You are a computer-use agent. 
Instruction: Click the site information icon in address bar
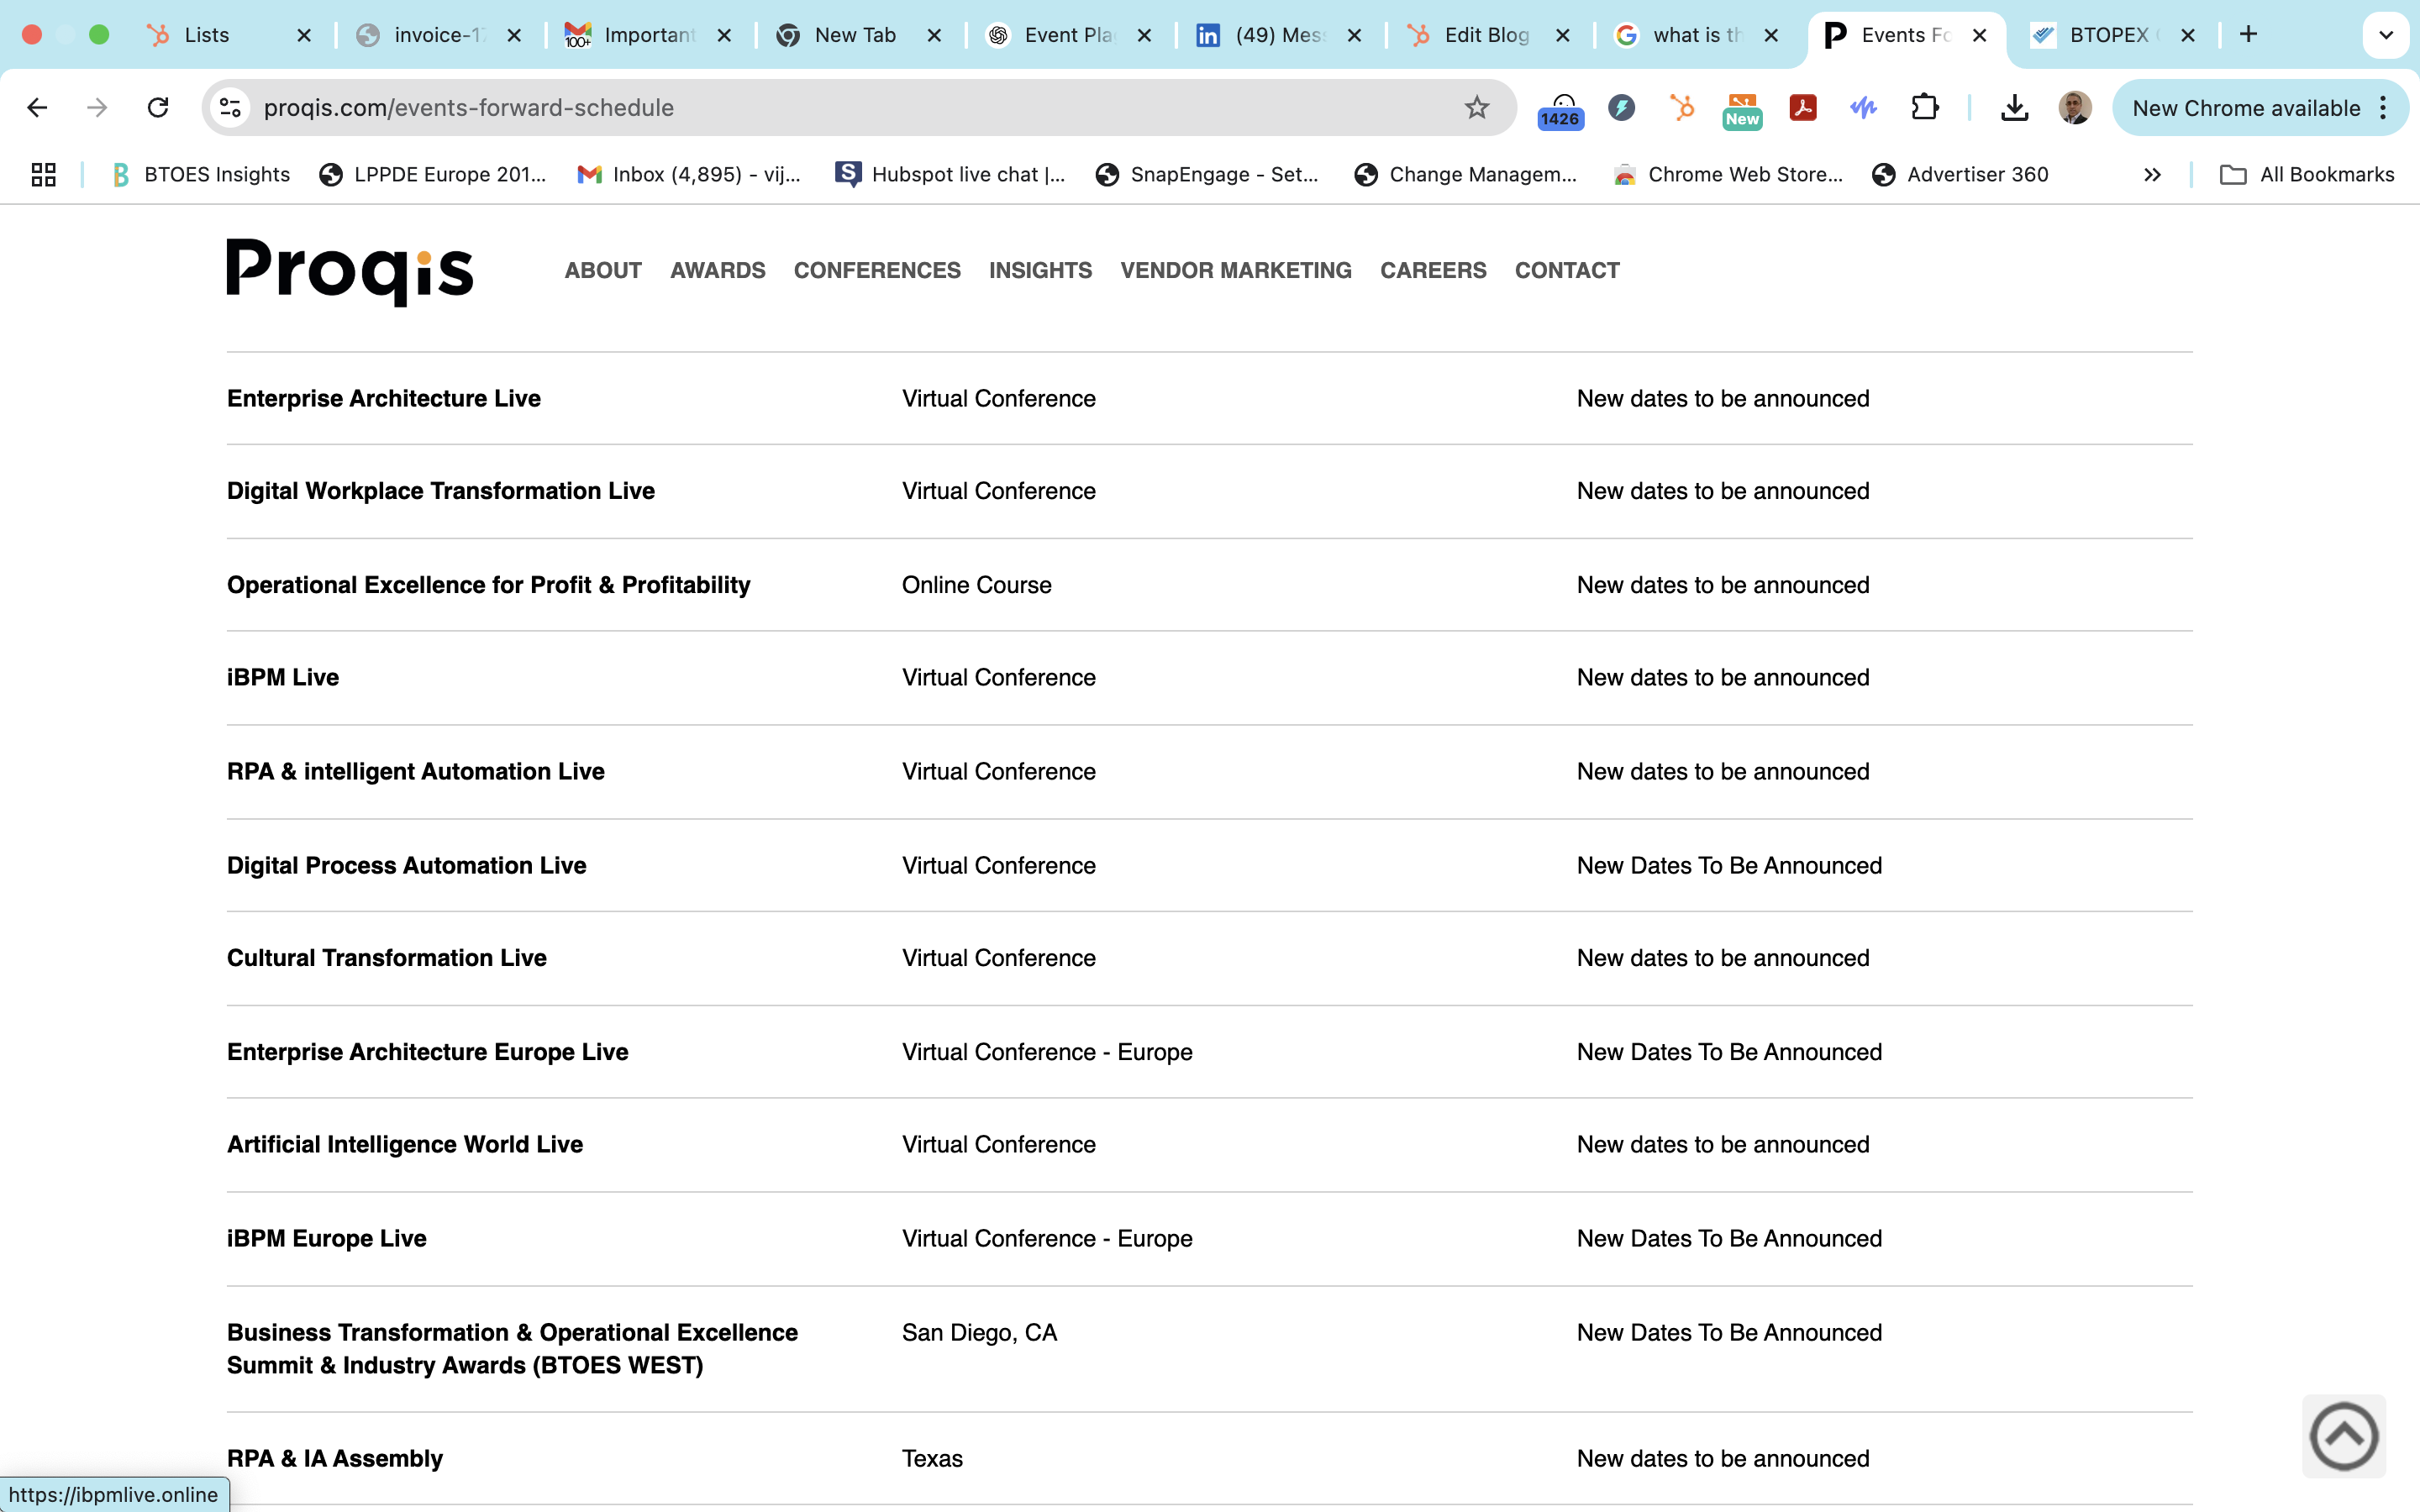pos(231,108)
